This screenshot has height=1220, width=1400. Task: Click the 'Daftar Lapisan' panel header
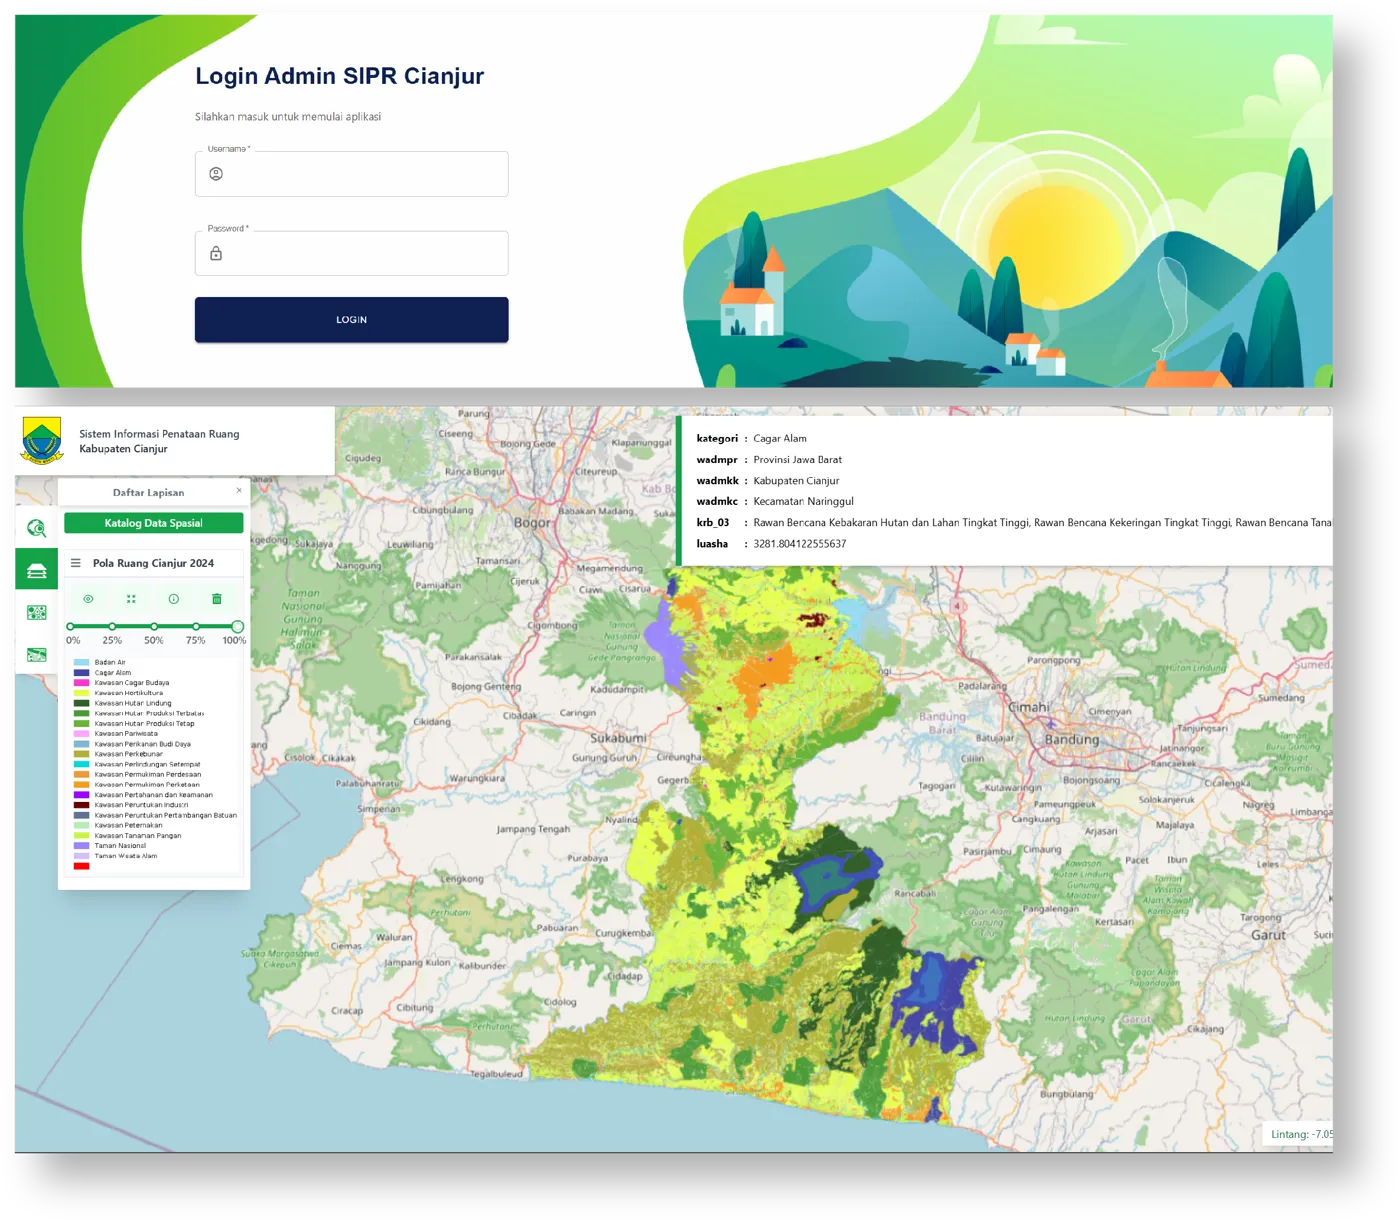[148, 492]
